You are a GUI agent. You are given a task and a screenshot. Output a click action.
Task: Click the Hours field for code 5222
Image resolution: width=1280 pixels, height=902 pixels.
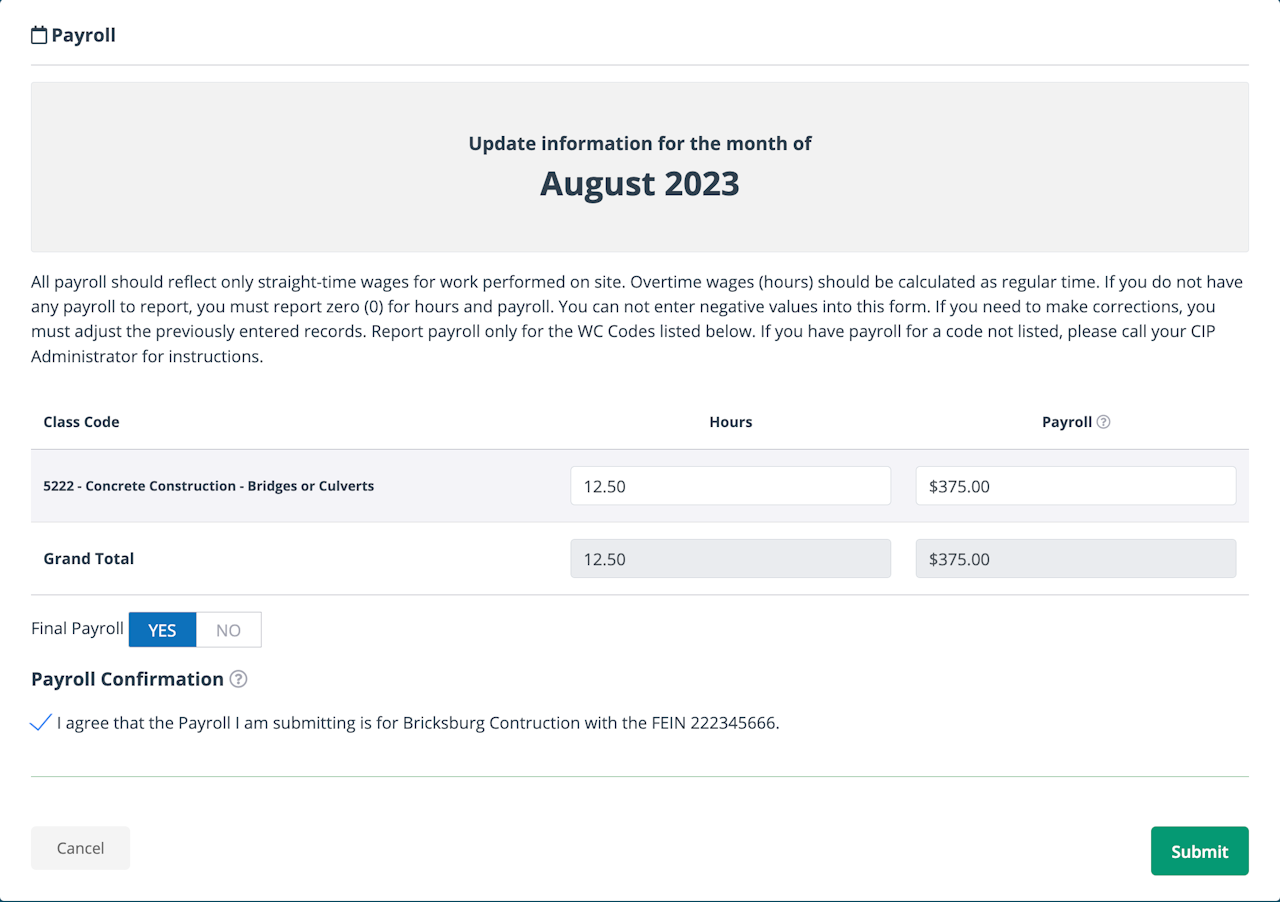[730, 486]
